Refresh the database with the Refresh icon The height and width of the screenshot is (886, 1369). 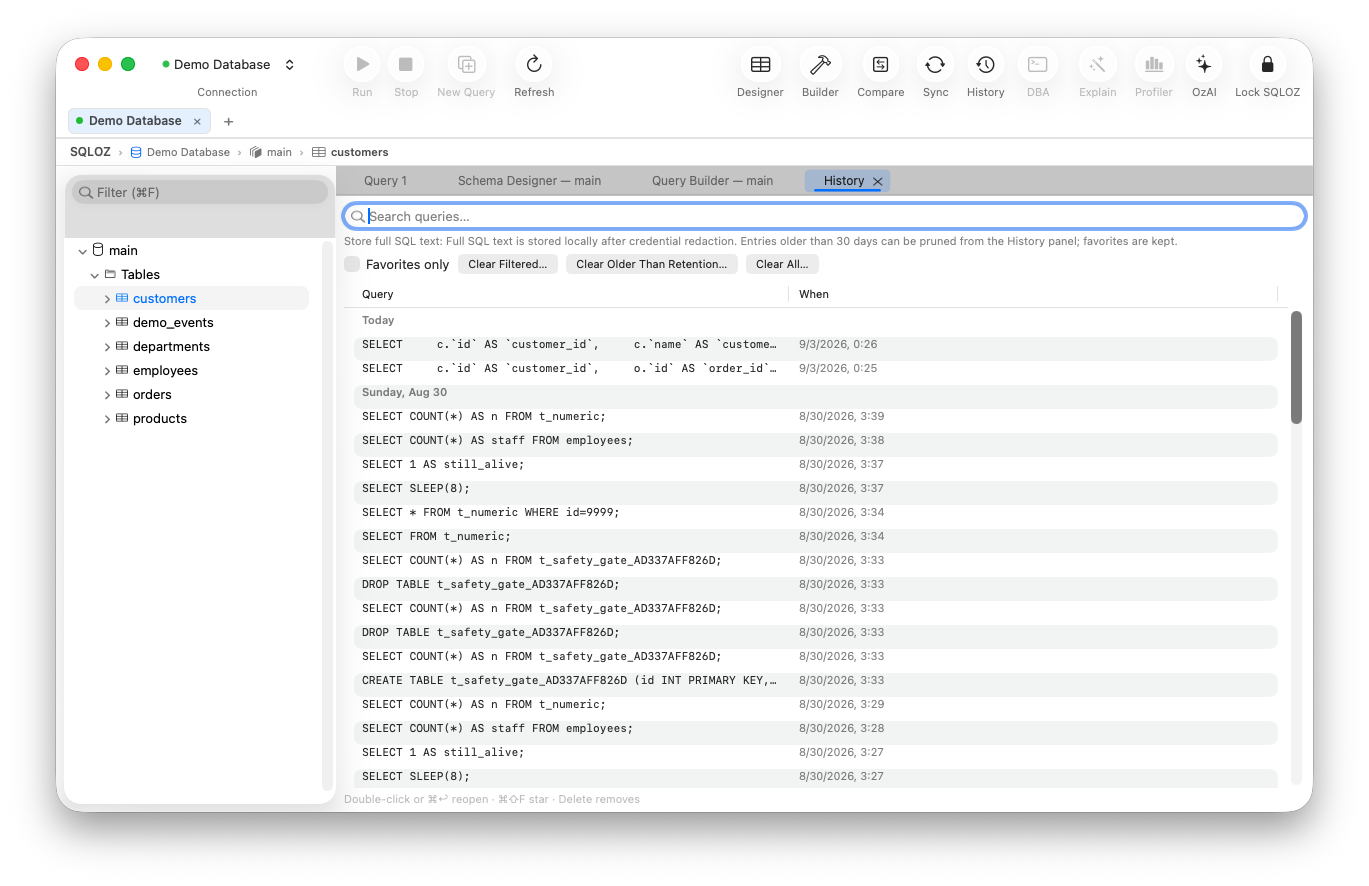534,65
